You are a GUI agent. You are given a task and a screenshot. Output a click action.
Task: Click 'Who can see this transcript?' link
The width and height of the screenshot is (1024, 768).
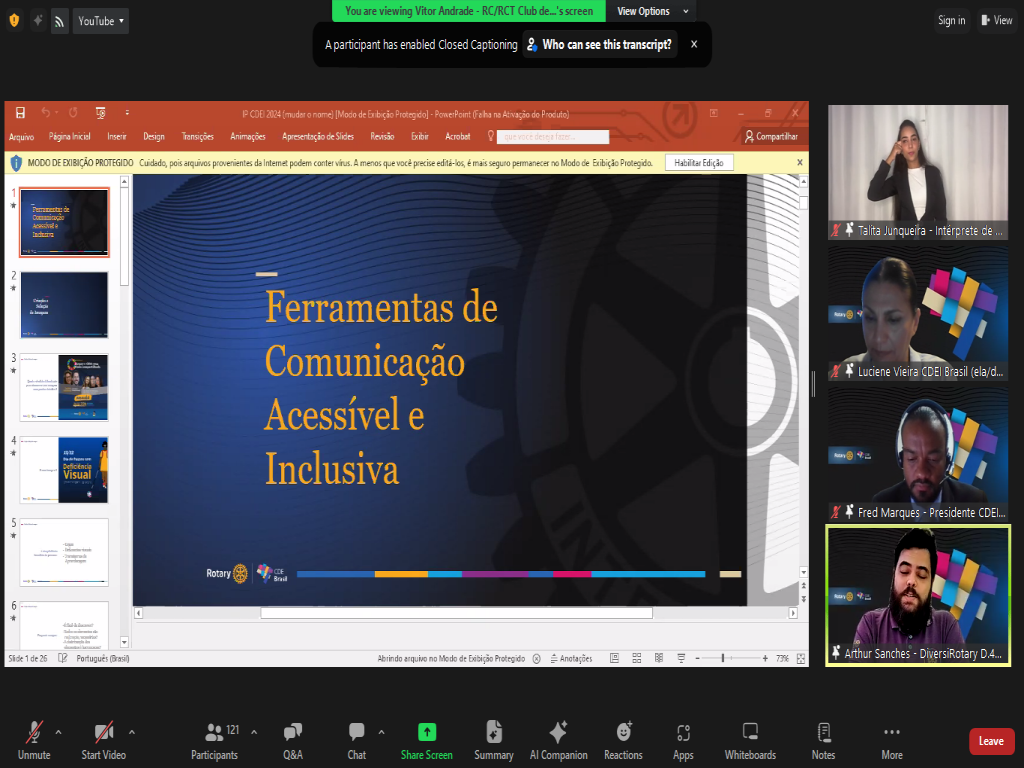click(599, 45)
